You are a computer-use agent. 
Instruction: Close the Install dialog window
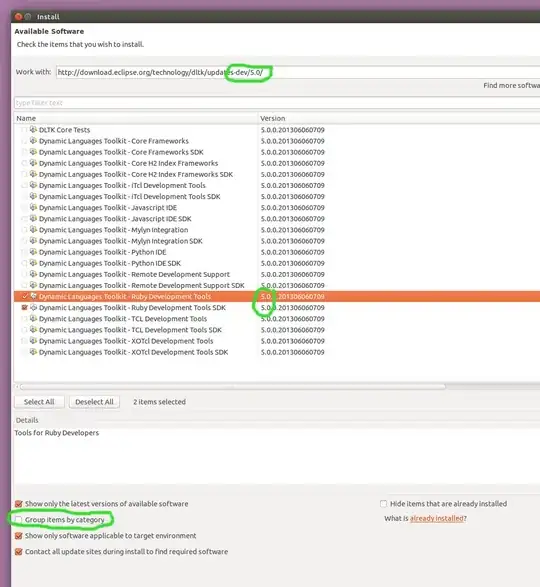coord(18,16)
